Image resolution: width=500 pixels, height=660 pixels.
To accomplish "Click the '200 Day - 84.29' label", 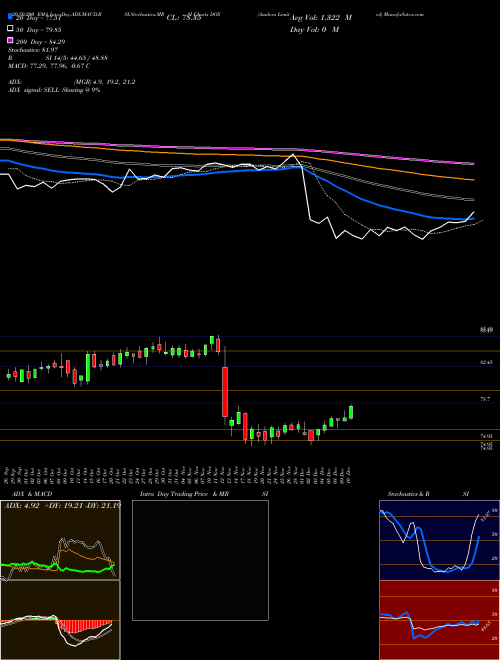I will pos(40,42).
